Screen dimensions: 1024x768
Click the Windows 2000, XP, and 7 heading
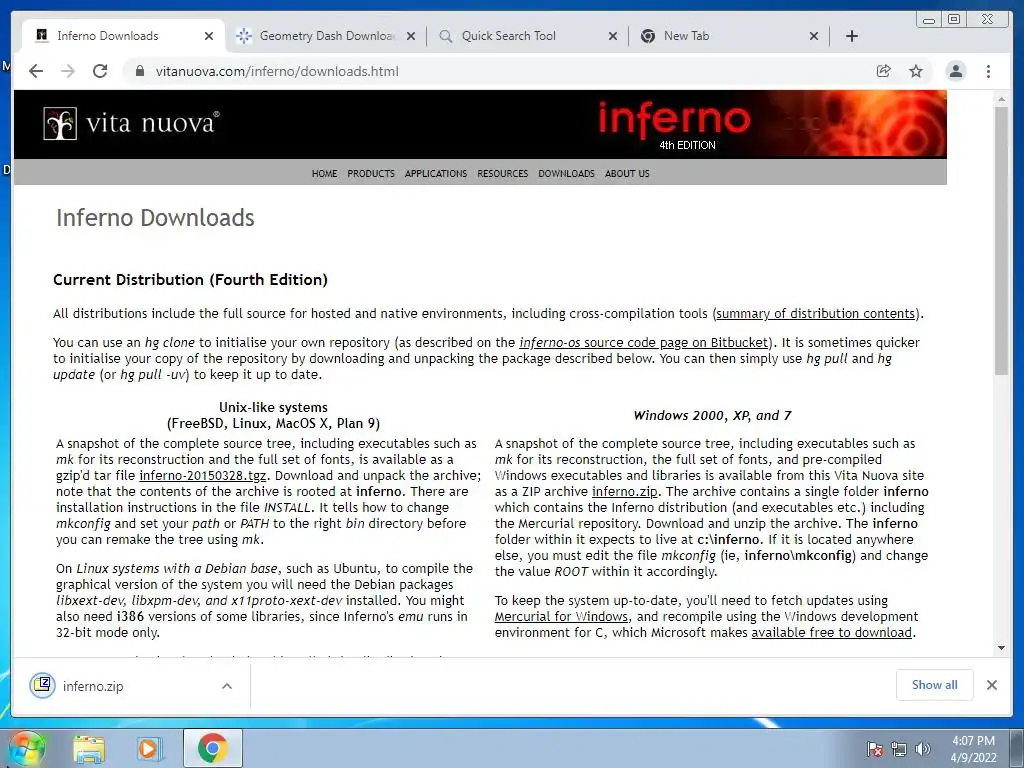(712, 415)
